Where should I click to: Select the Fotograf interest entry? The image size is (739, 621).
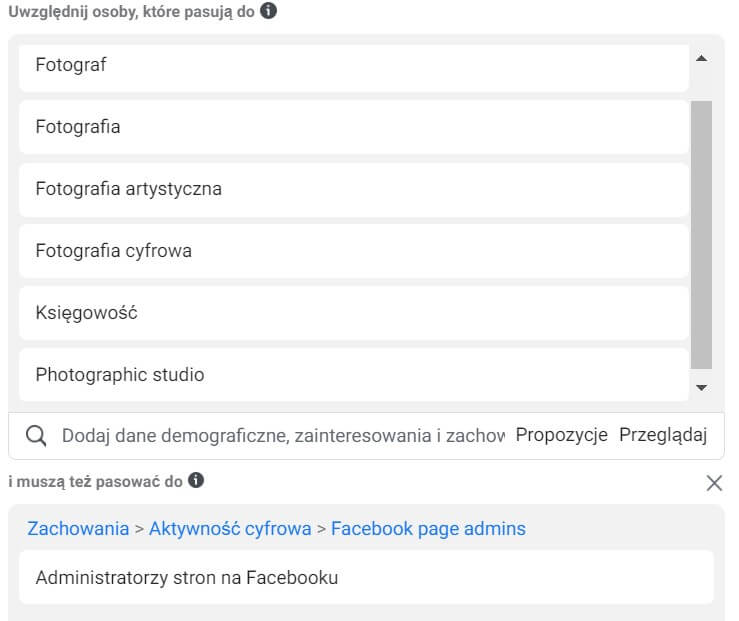(354, 67)
